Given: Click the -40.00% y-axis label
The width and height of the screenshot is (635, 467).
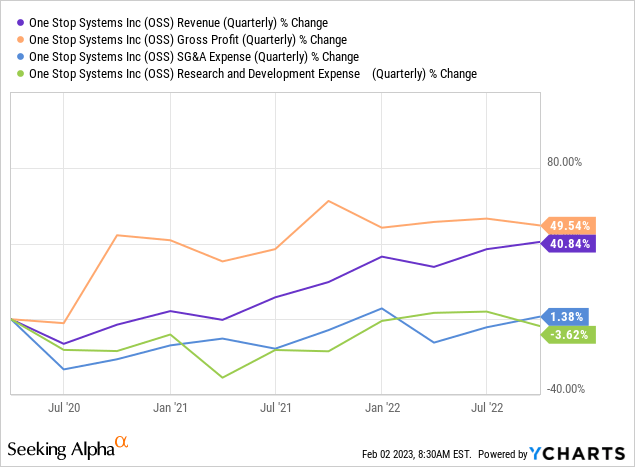Looking at the screenshot, I should pos(566,389).
